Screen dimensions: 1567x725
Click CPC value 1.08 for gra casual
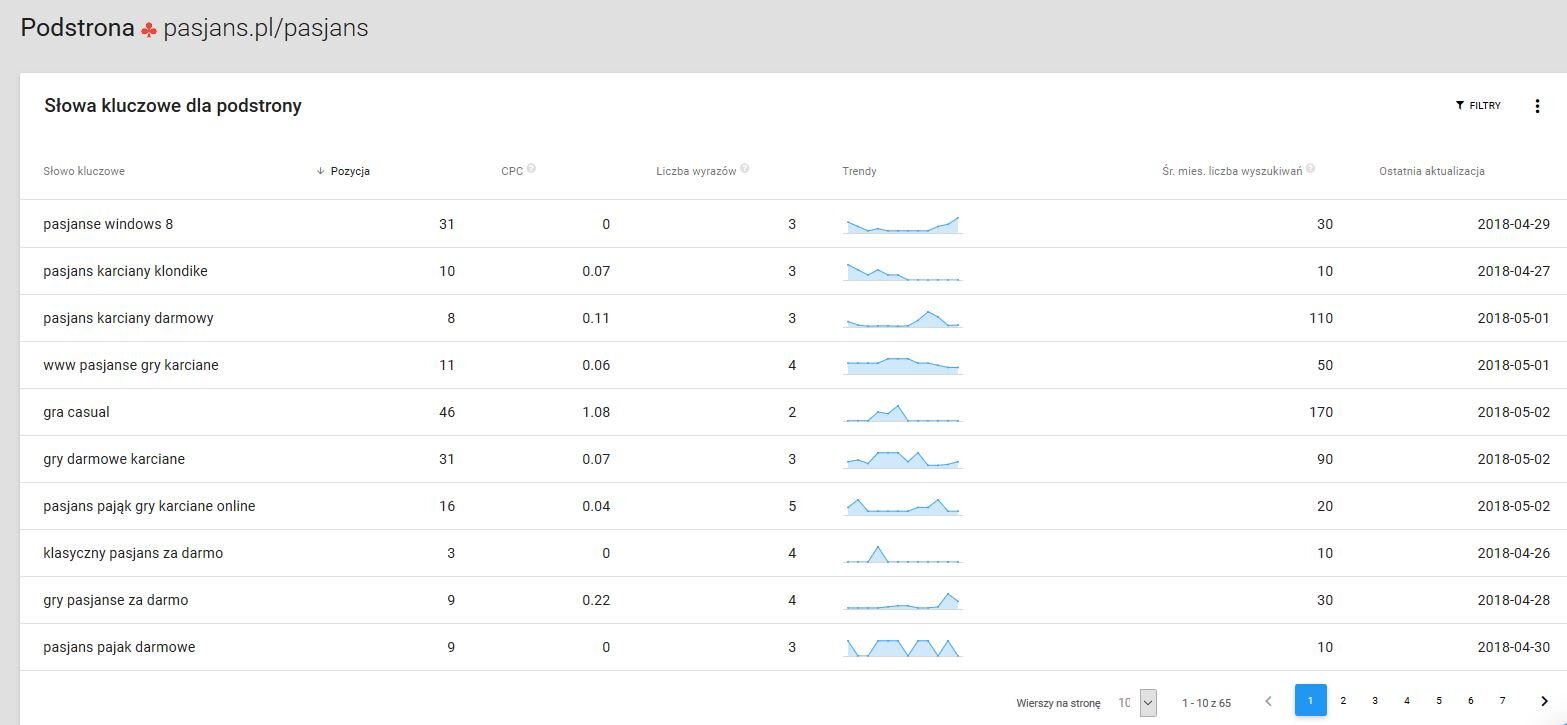[x=596, y=412]
